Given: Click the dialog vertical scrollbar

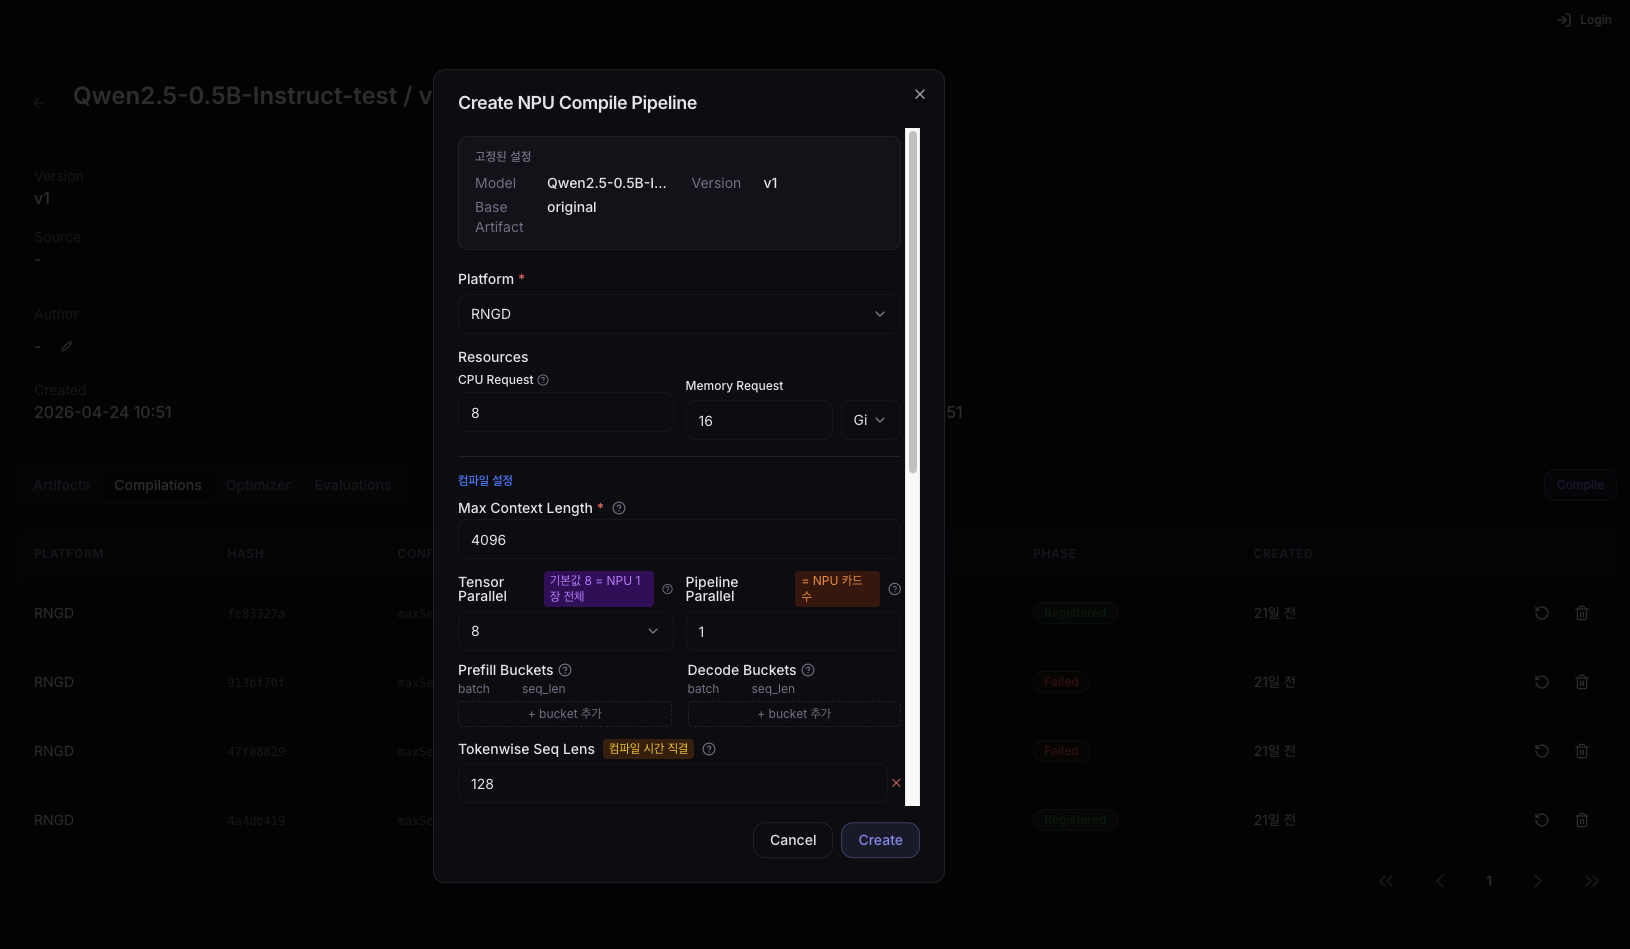Looking at the screenshot, I should pos(912,302).
